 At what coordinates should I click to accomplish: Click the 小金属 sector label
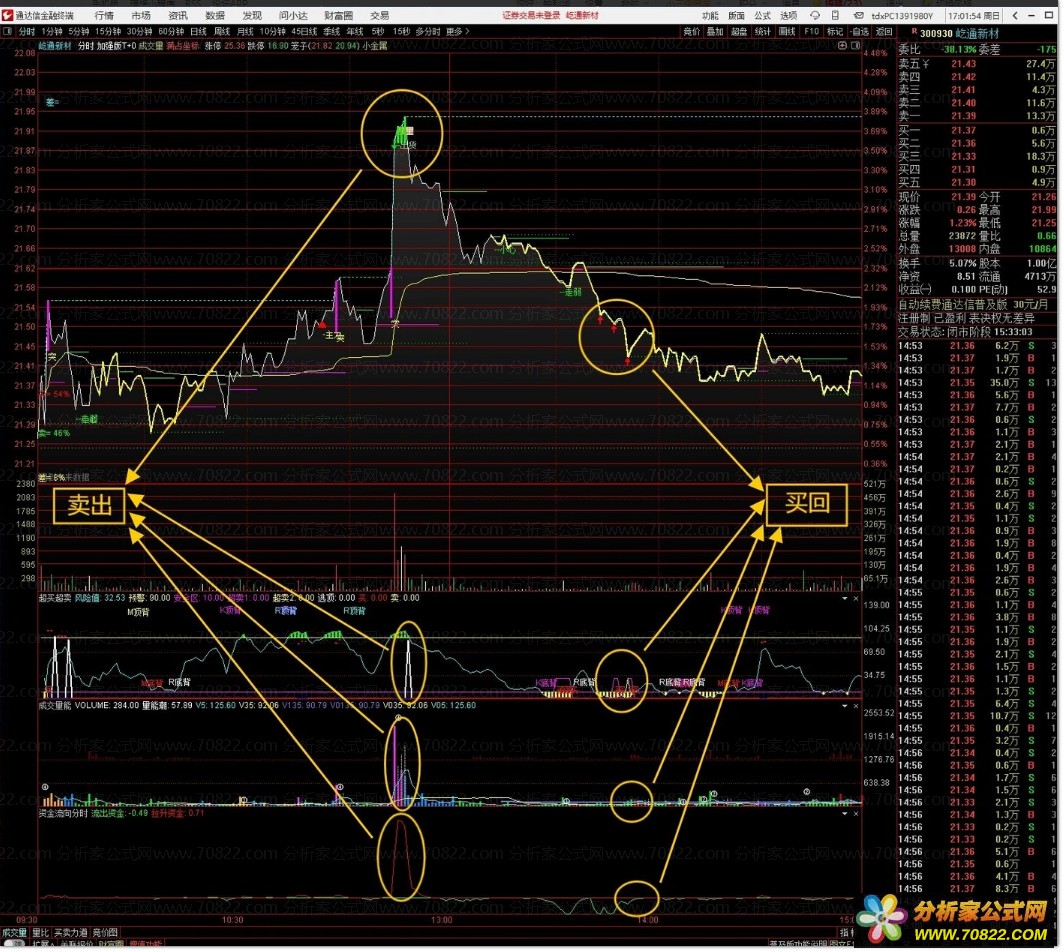pos(375,45)
